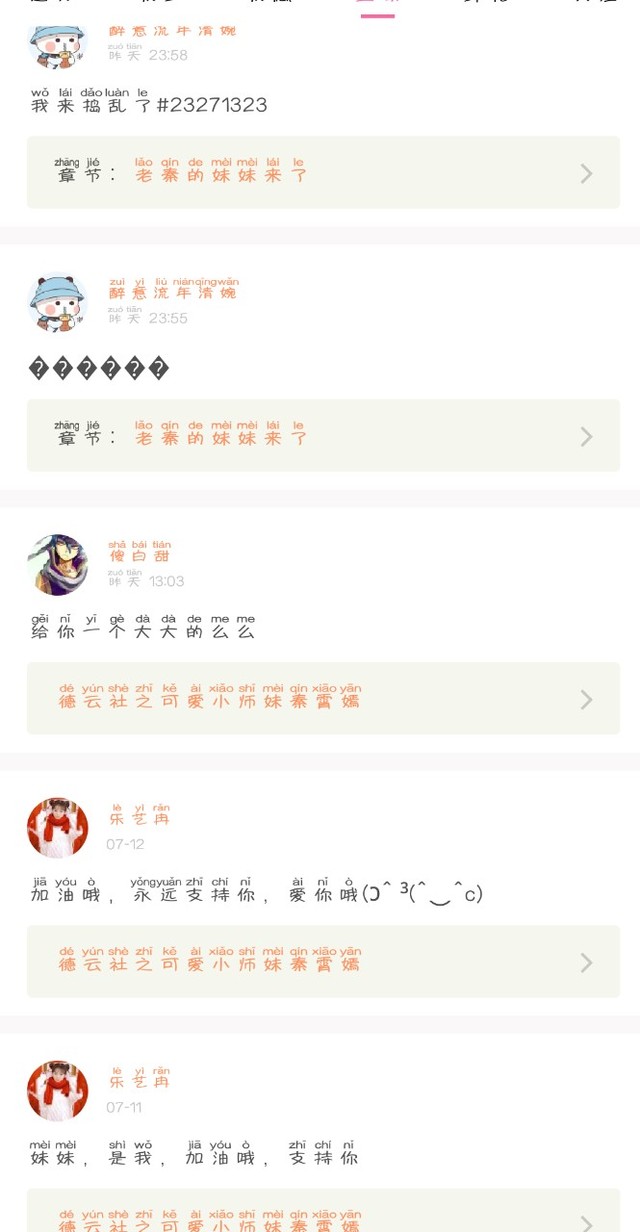Open username 乐艺冉 on the 07-11 comment

click(140, 1077)
